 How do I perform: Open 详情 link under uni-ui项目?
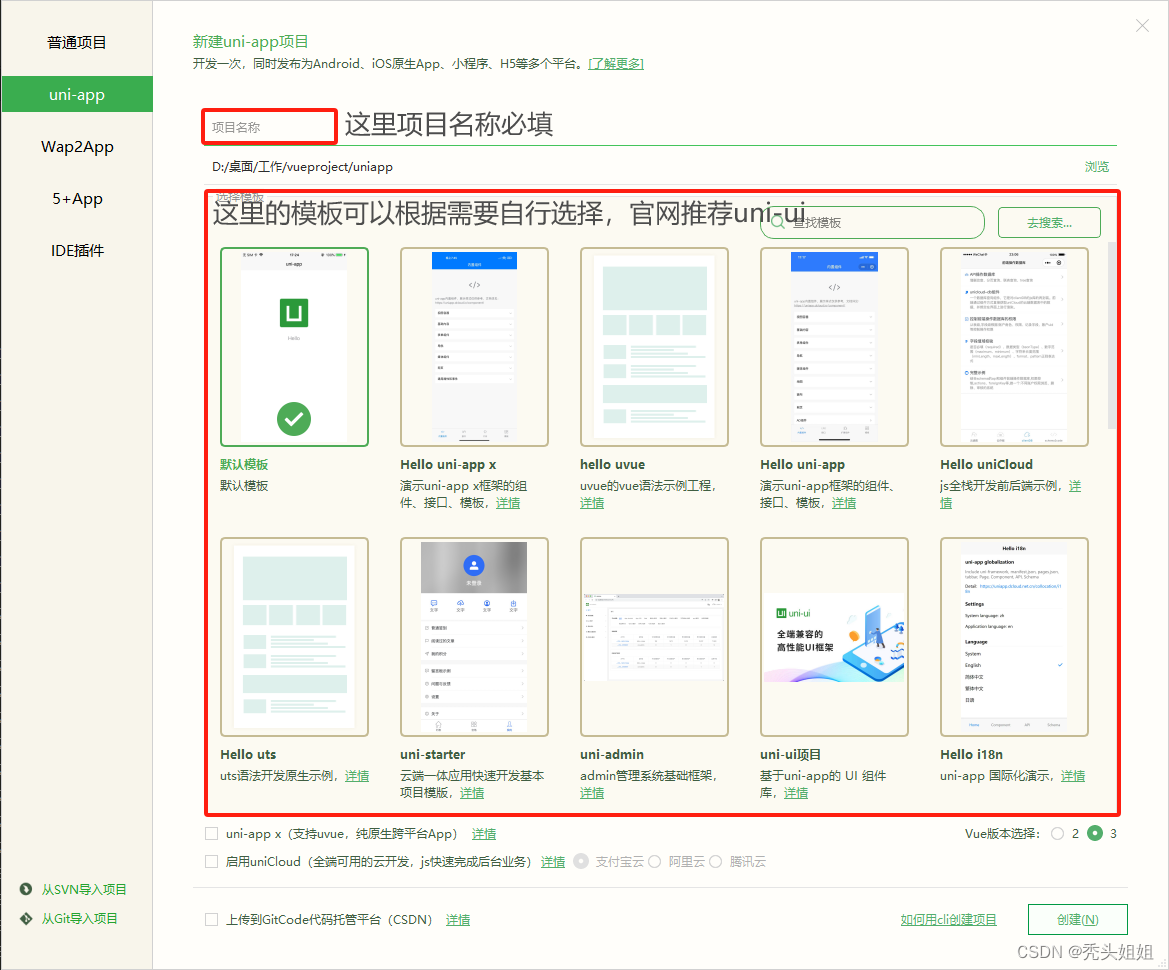(795, 793)
